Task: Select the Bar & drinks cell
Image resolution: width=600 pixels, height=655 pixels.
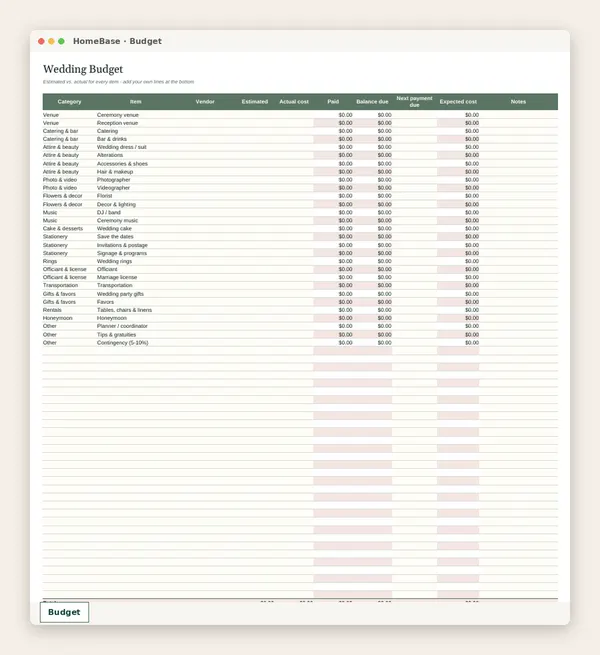Action: tap(135, 139)
